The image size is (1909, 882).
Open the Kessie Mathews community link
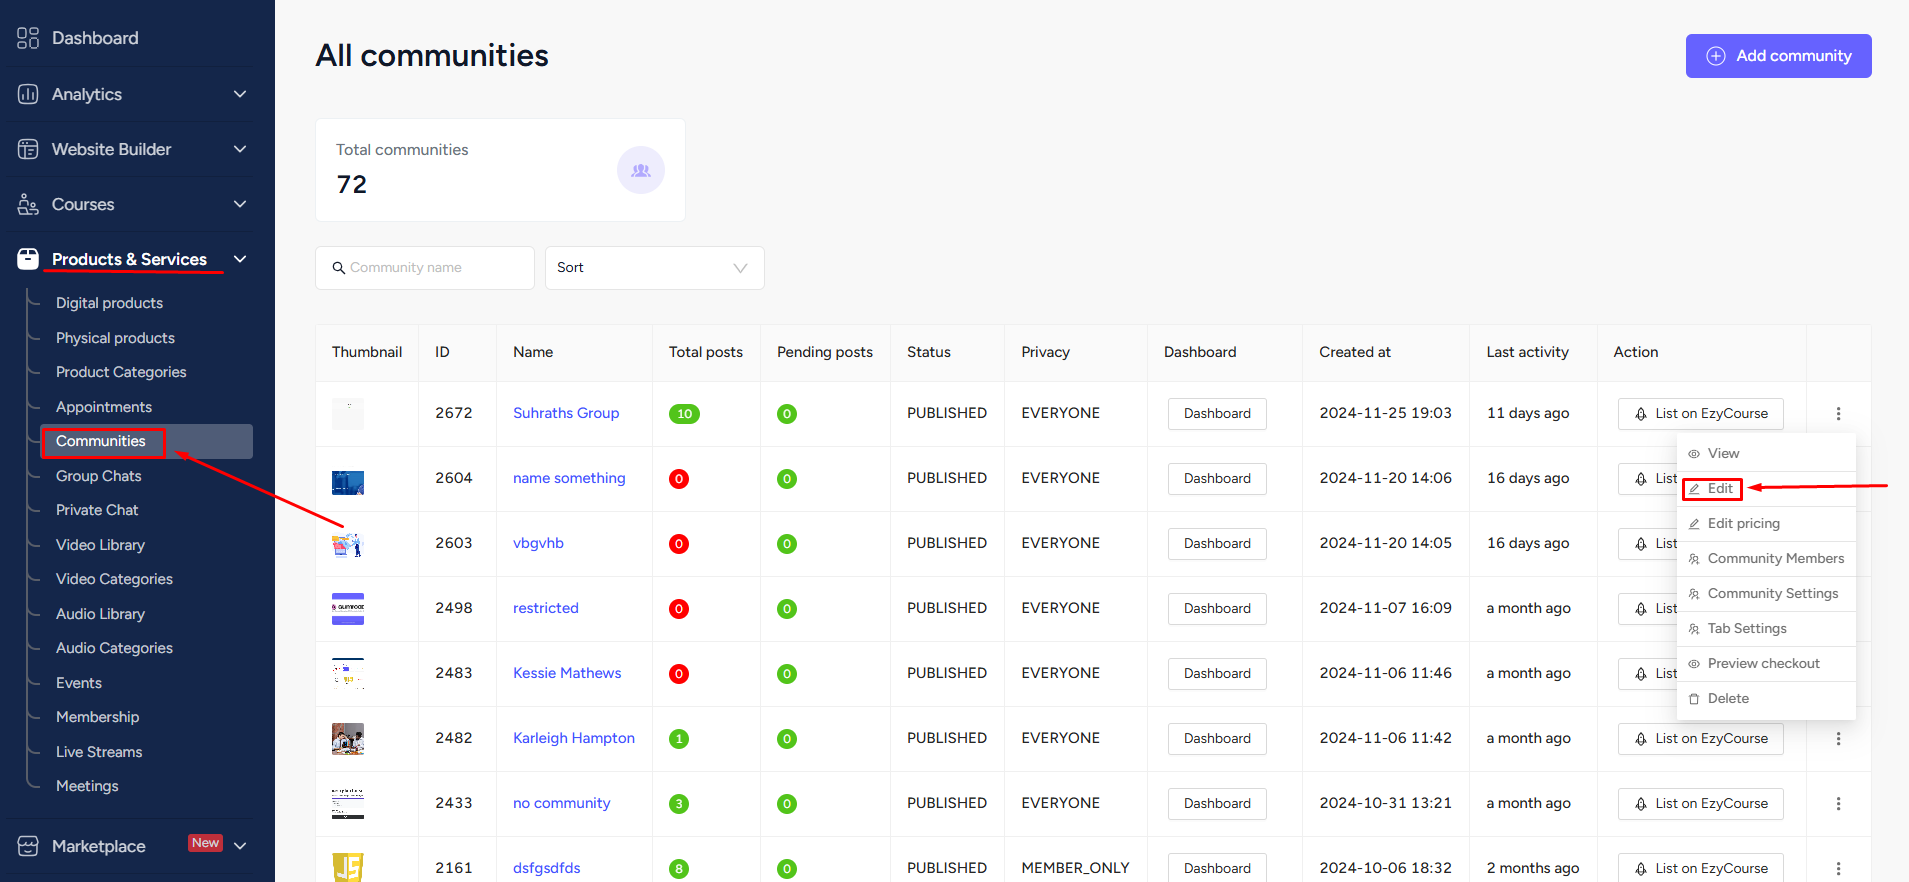[567, 673]
